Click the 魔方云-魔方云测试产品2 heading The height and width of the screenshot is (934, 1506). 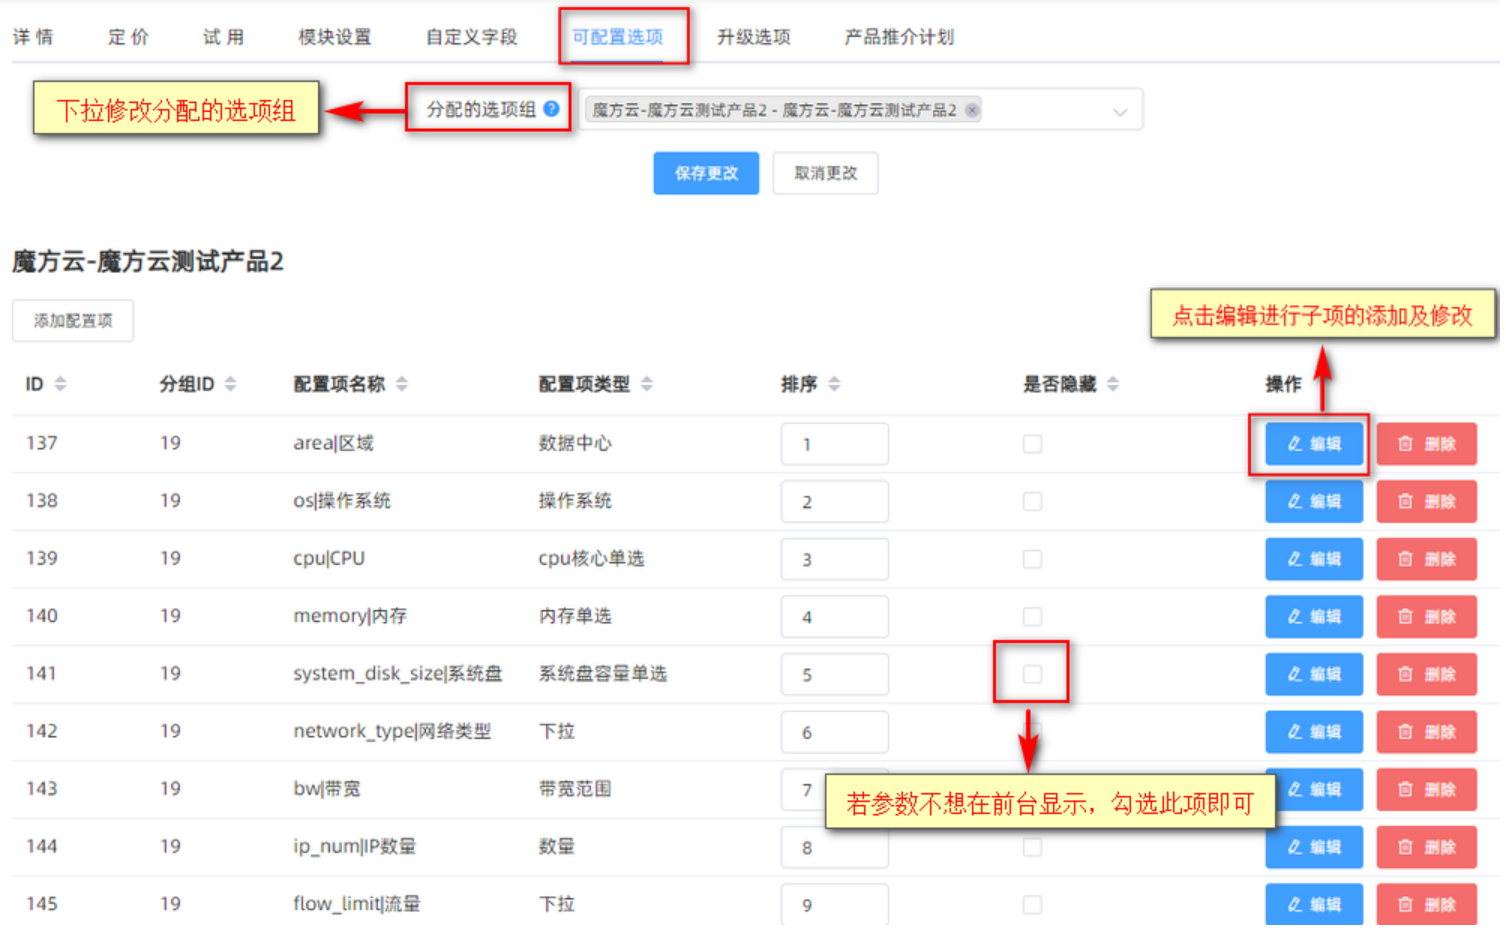(x=148, y=262)
